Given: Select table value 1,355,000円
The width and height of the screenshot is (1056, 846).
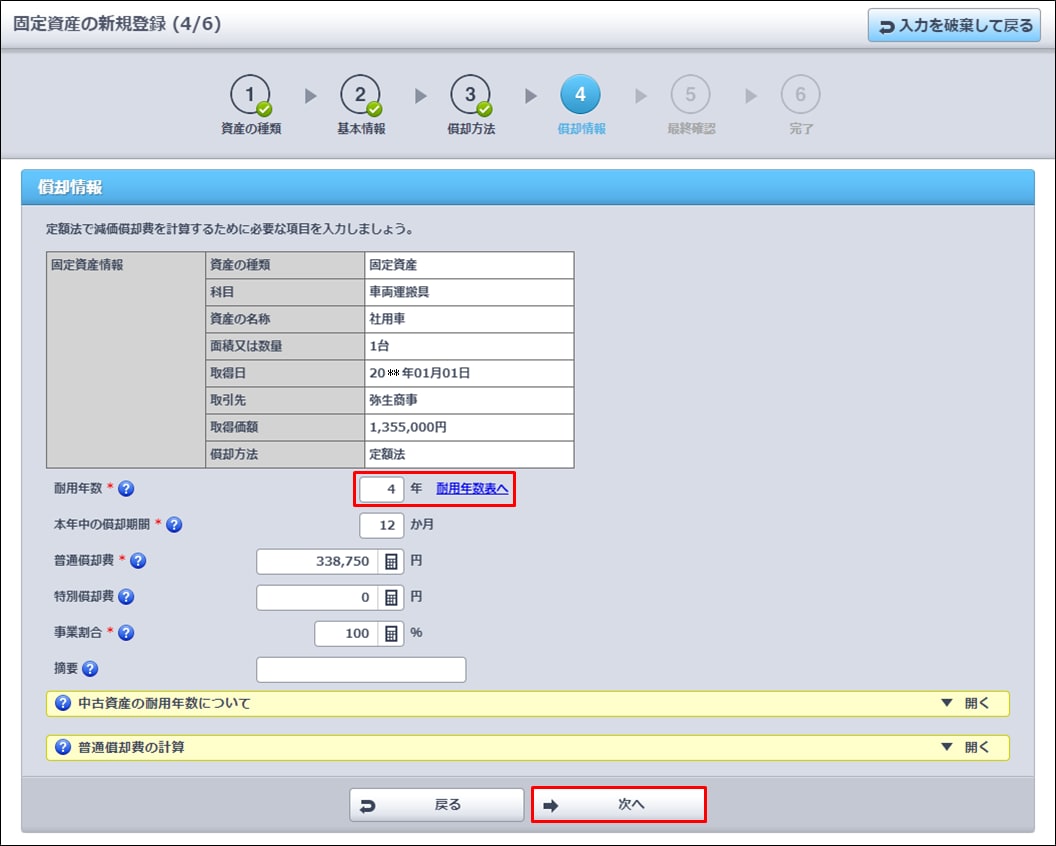Looking at the screenshot, I should [408, 427].
